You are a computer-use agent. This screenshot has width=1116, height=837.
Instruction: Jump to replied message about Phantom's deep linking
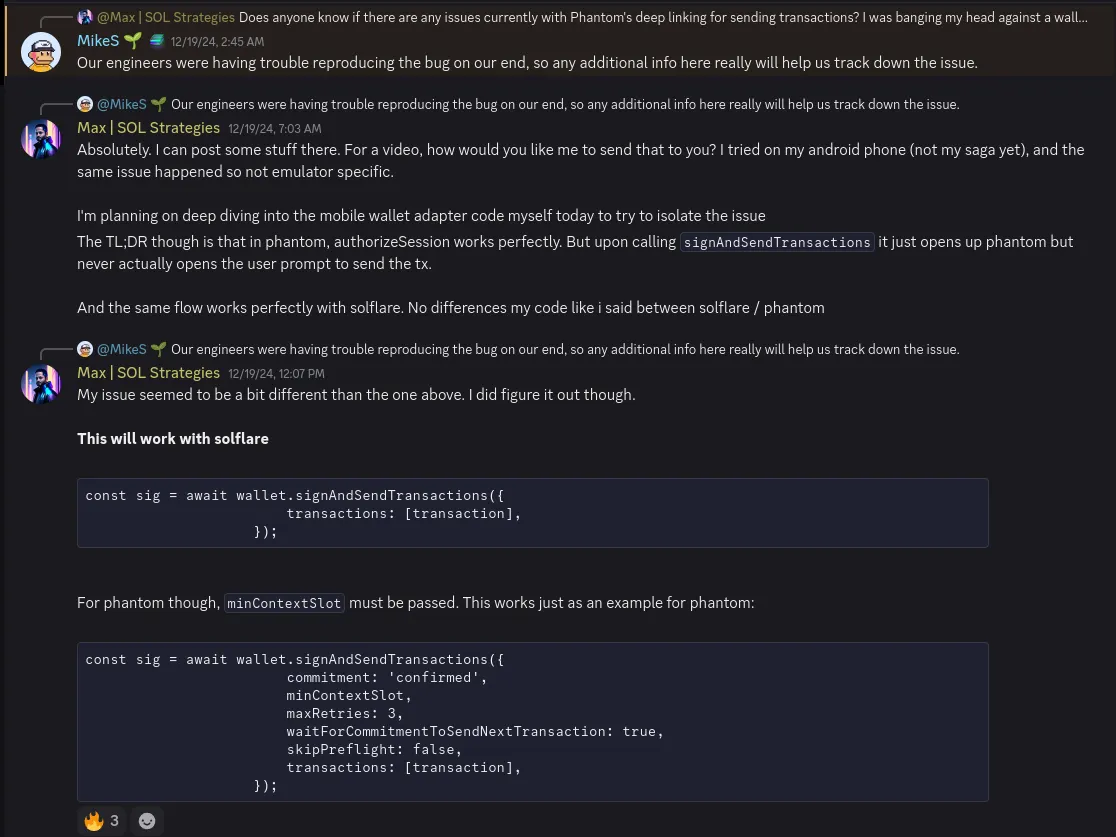[662, 17]
